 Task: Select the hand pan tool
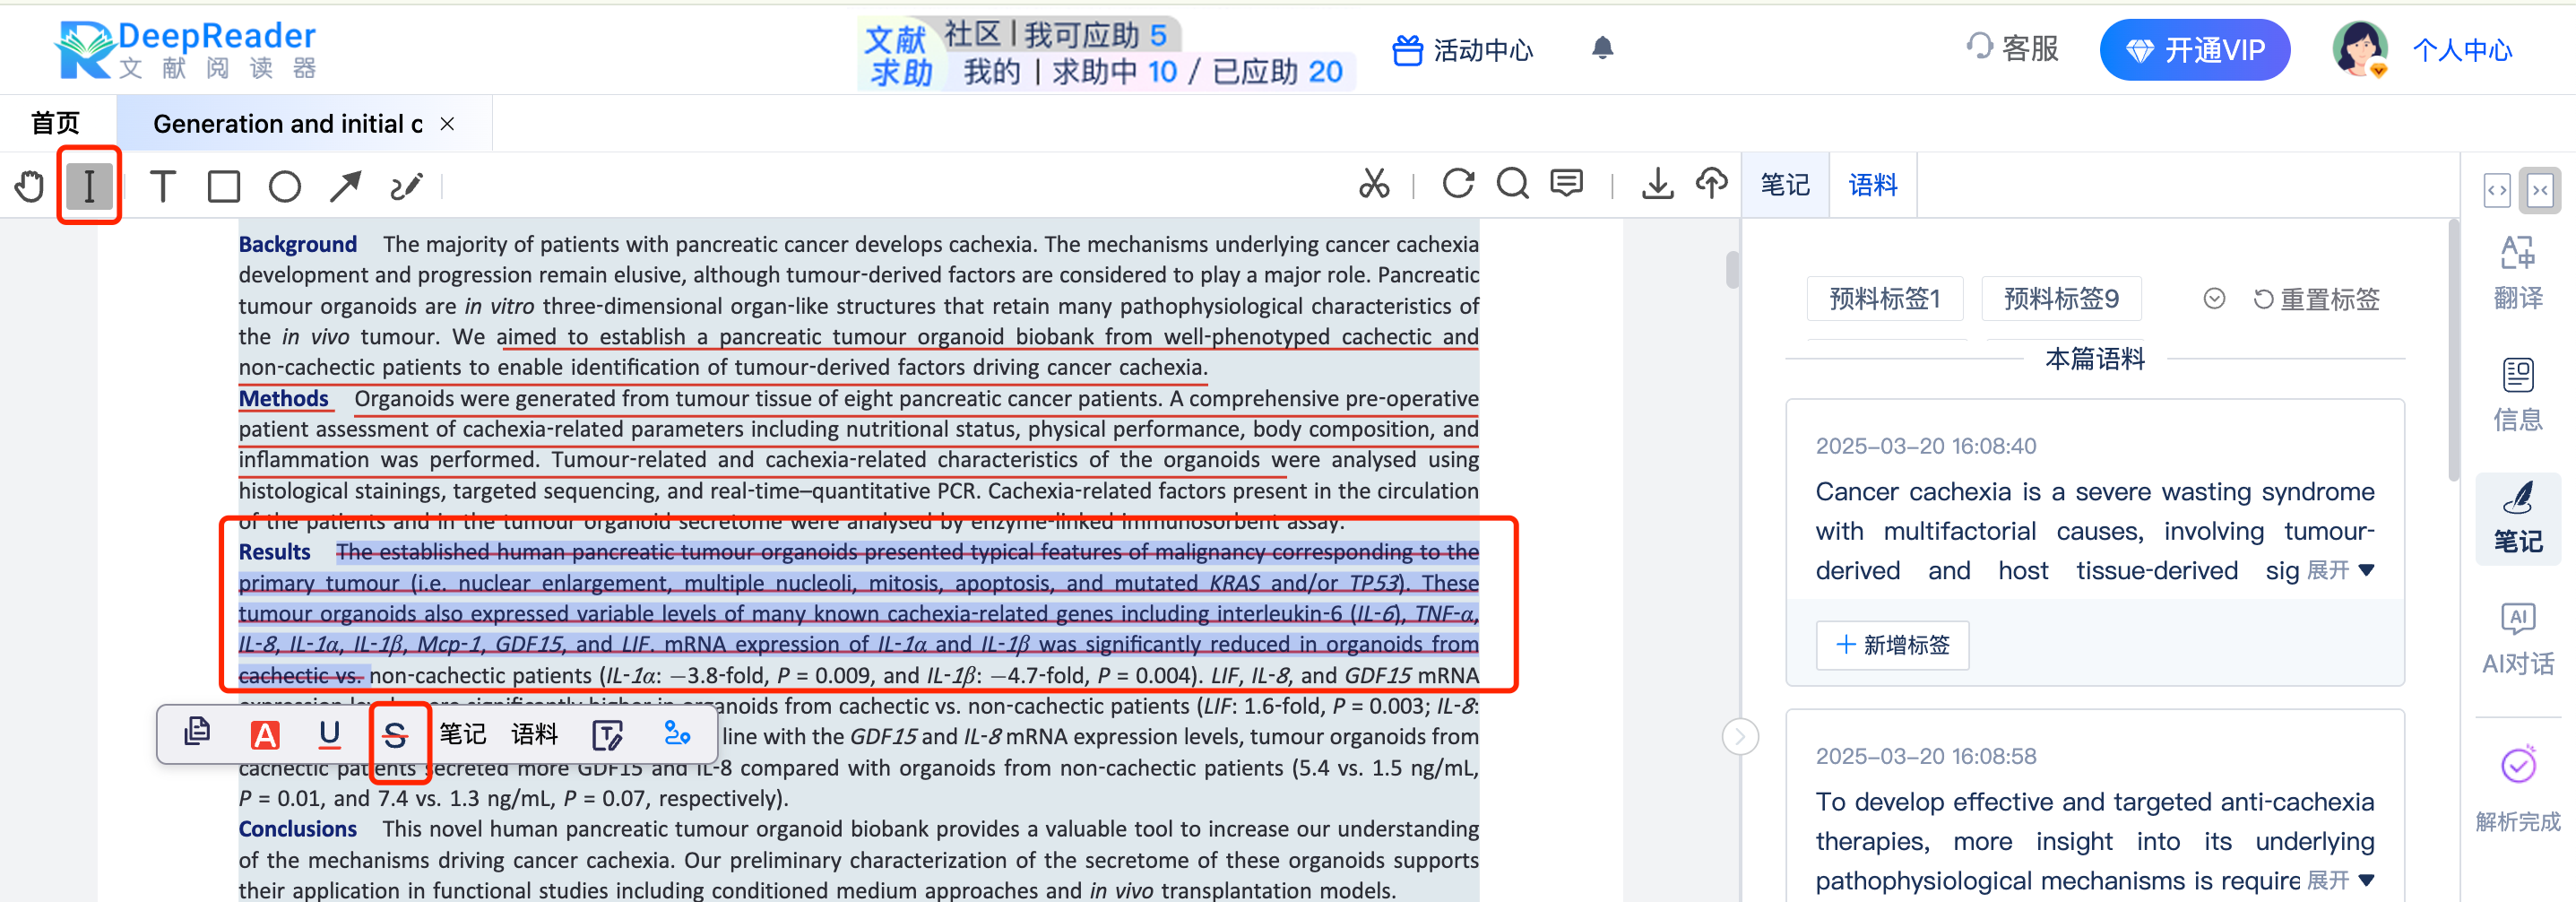29,185
